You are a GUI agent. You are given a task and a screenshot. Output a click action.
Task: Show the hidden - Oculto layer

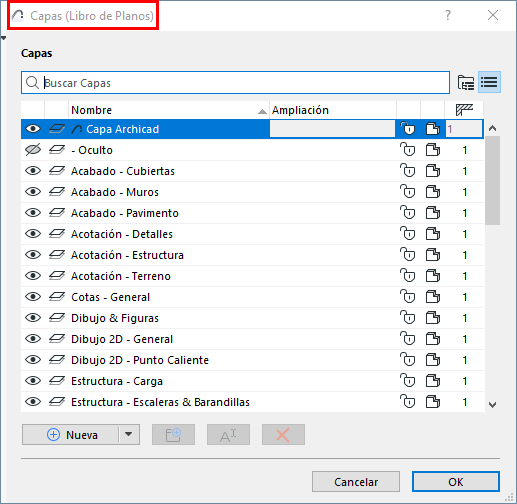(33, 150)
